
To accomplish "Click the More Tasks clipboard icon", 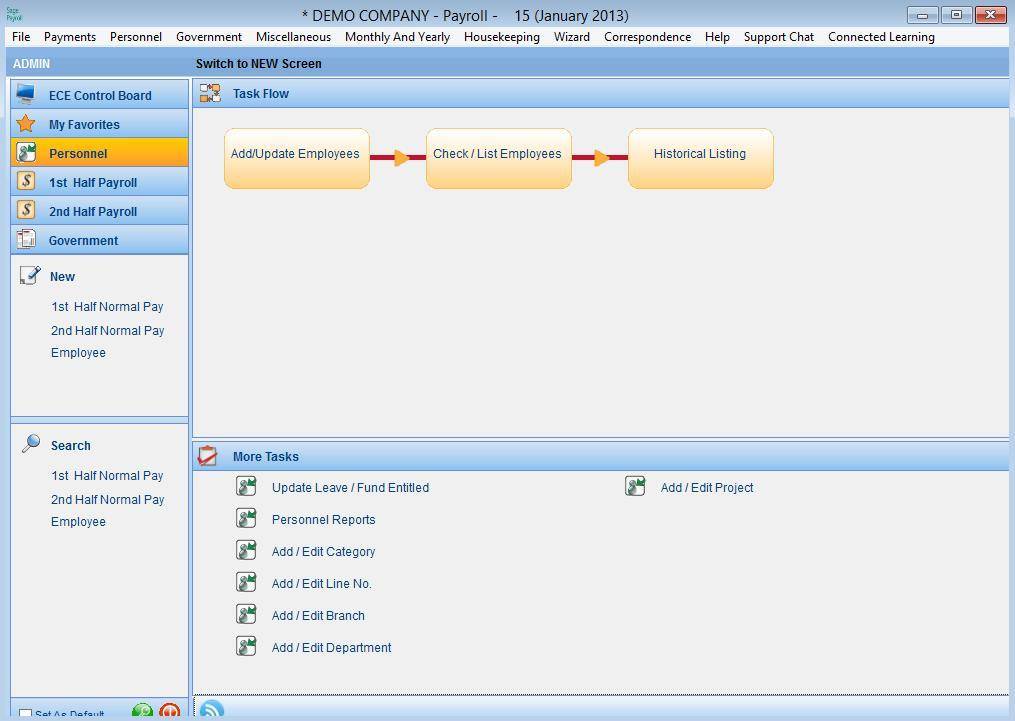I will click(208, 456).
